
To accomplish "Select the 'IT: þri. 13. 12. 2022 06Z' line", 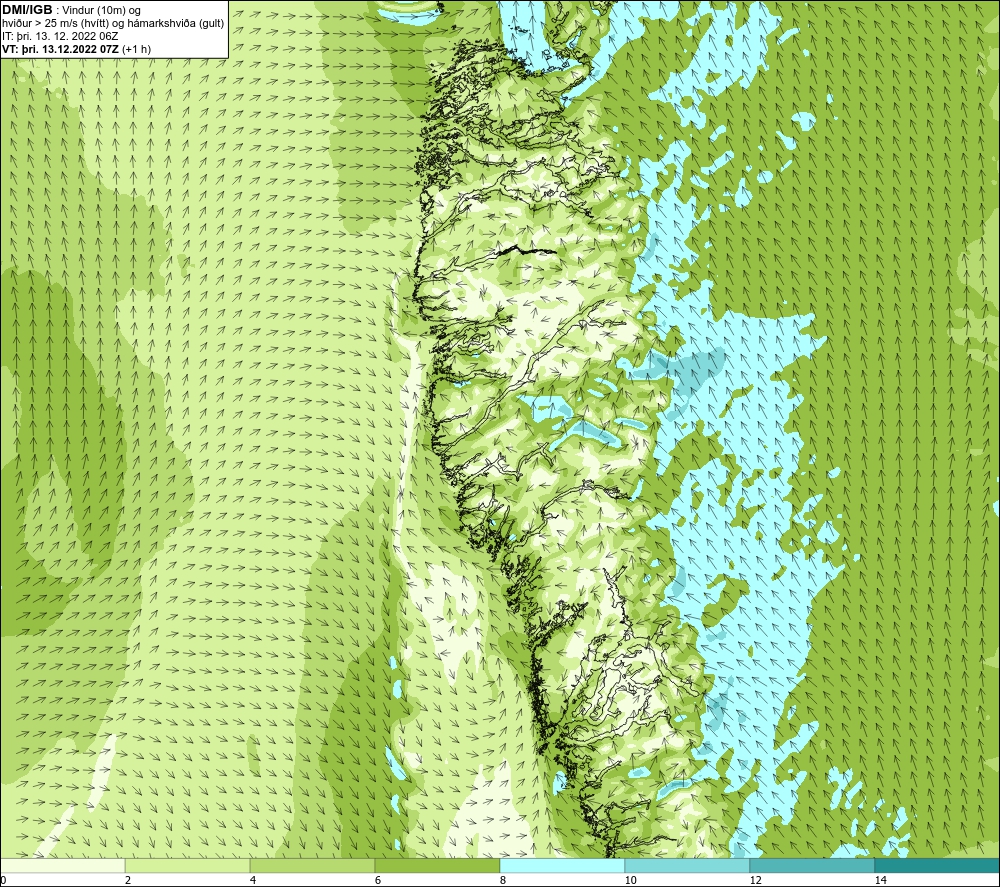I will (x=60, y=36).
